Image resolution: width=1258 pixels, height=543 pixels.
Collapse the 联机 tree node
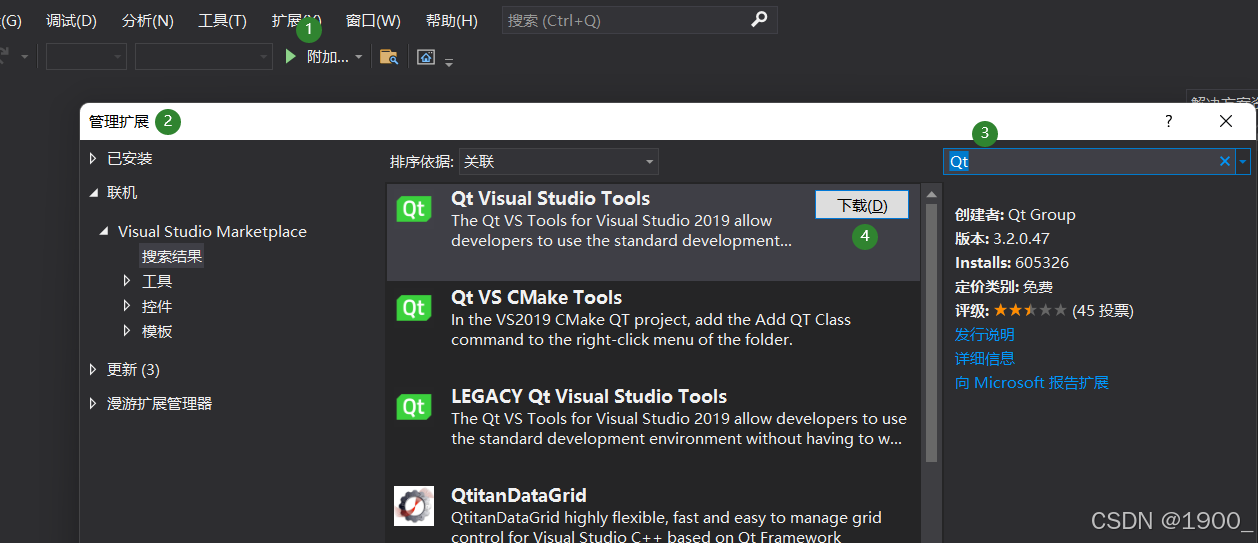93,192
